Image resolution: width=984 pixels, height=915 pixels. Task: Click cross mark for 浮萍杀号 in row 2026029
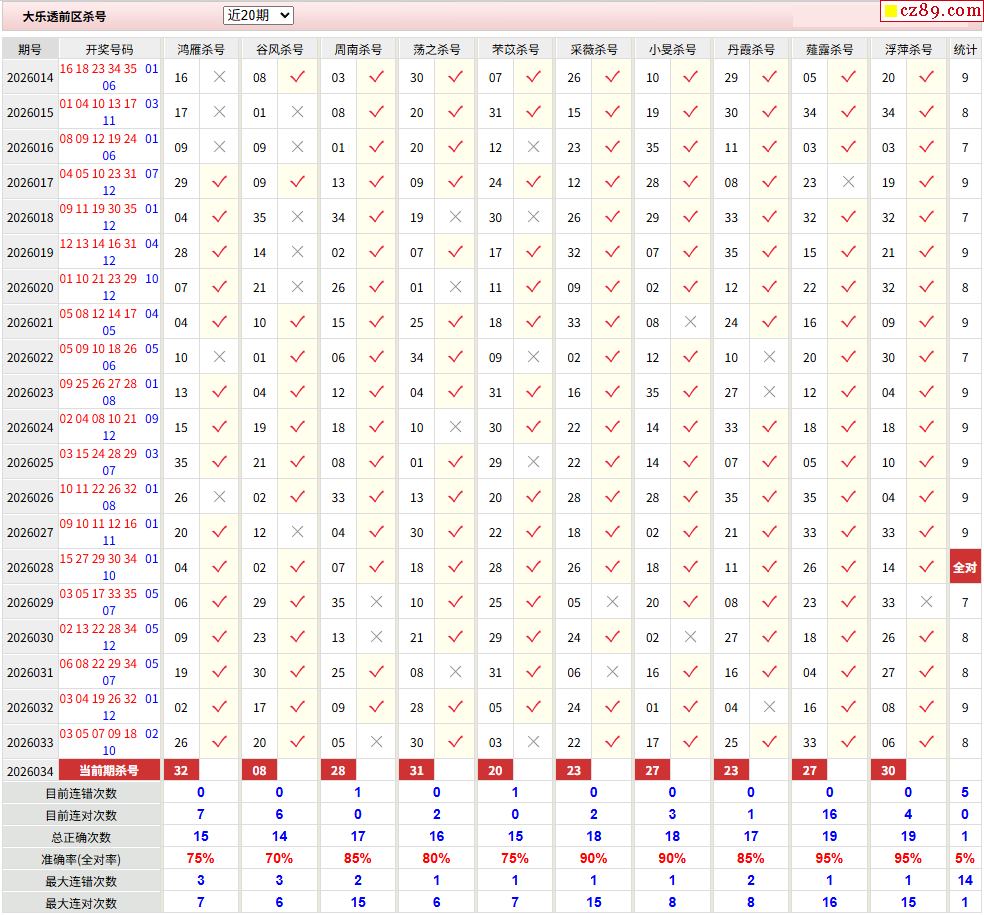click(x=926, y=602)
